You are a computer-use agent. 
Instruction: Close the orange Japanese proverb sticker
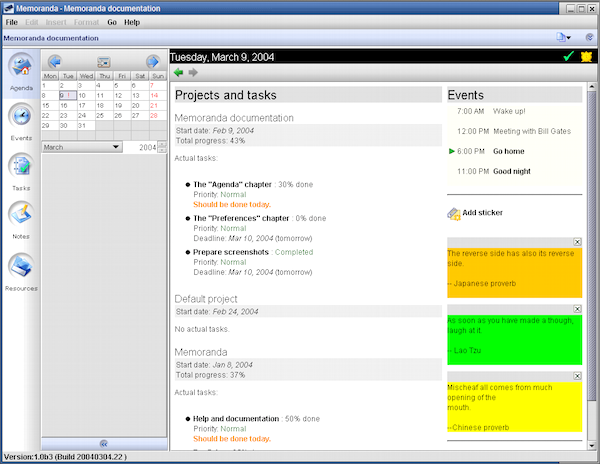[x=577, y=242]
